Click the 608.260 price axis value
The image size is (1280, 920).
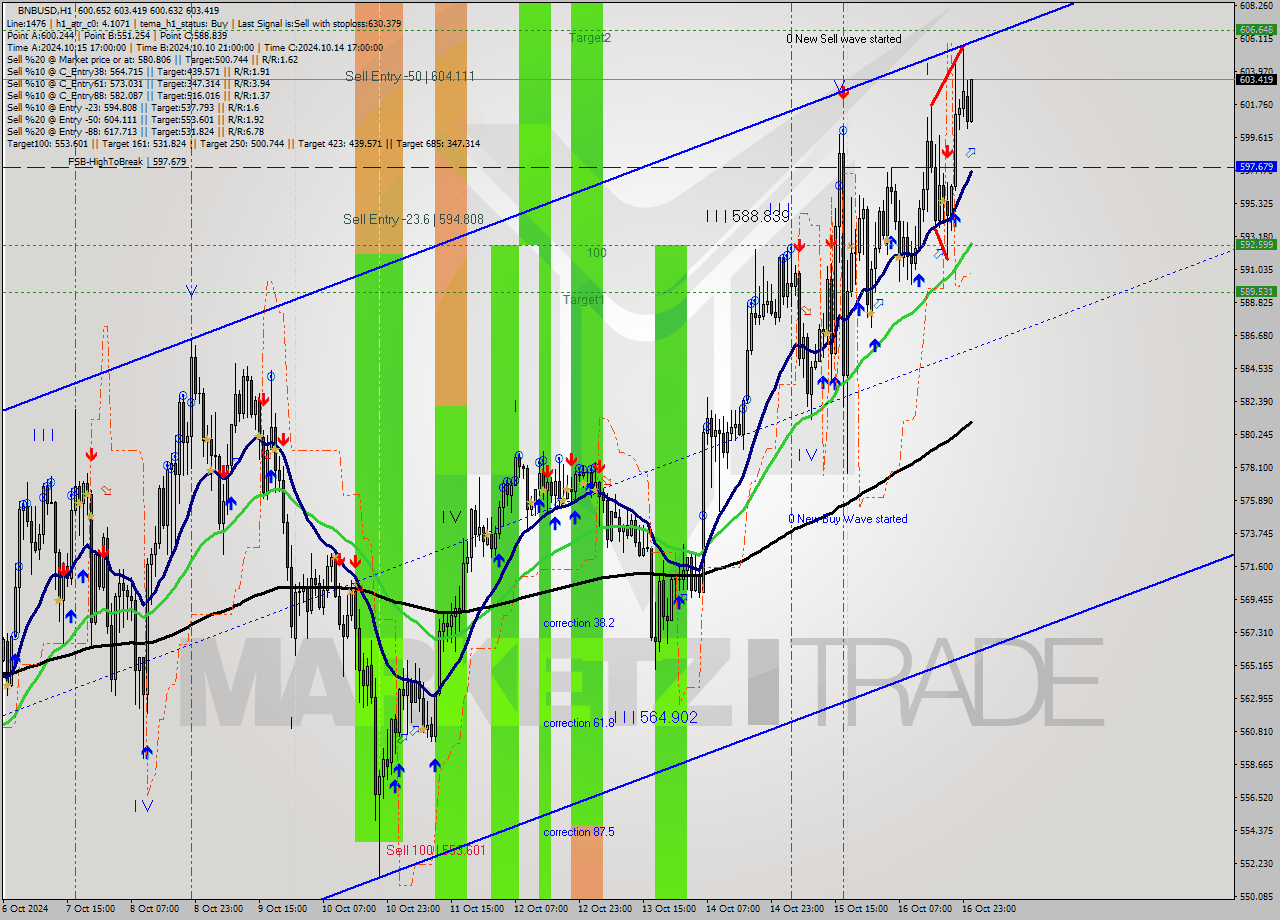[1256, 5]
